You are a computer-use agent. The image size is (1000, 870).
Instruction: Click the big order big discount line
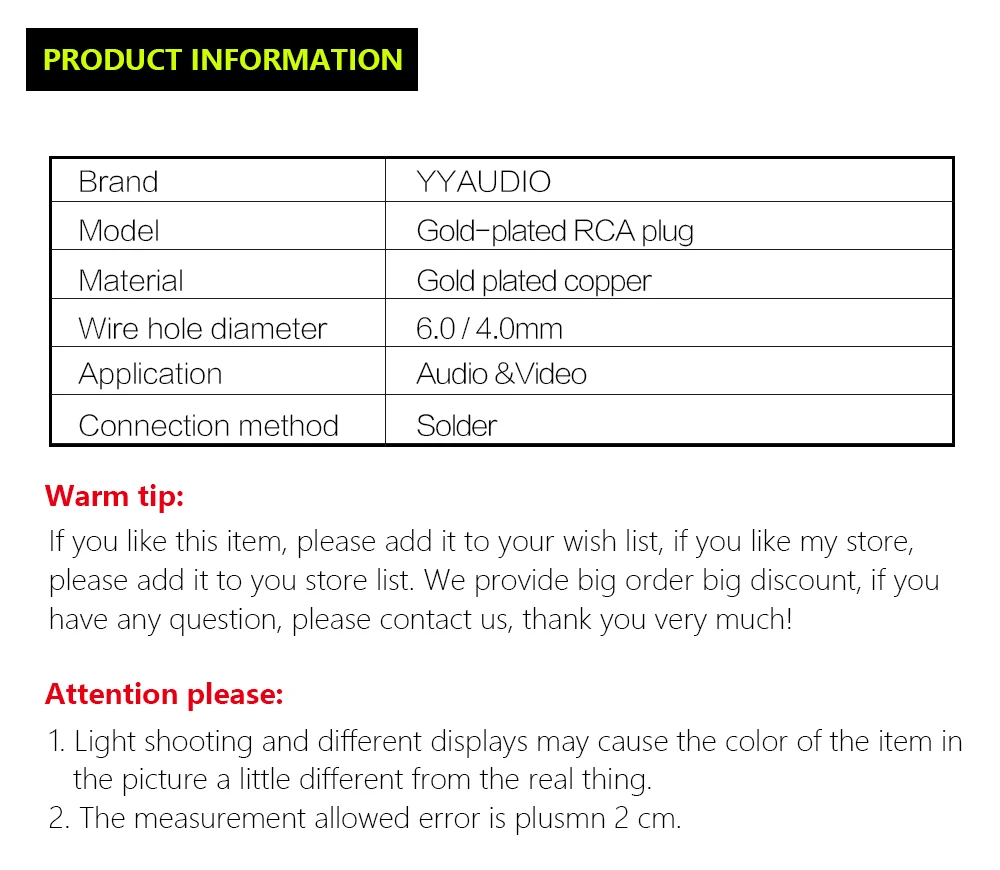click(x=494, y=581)
